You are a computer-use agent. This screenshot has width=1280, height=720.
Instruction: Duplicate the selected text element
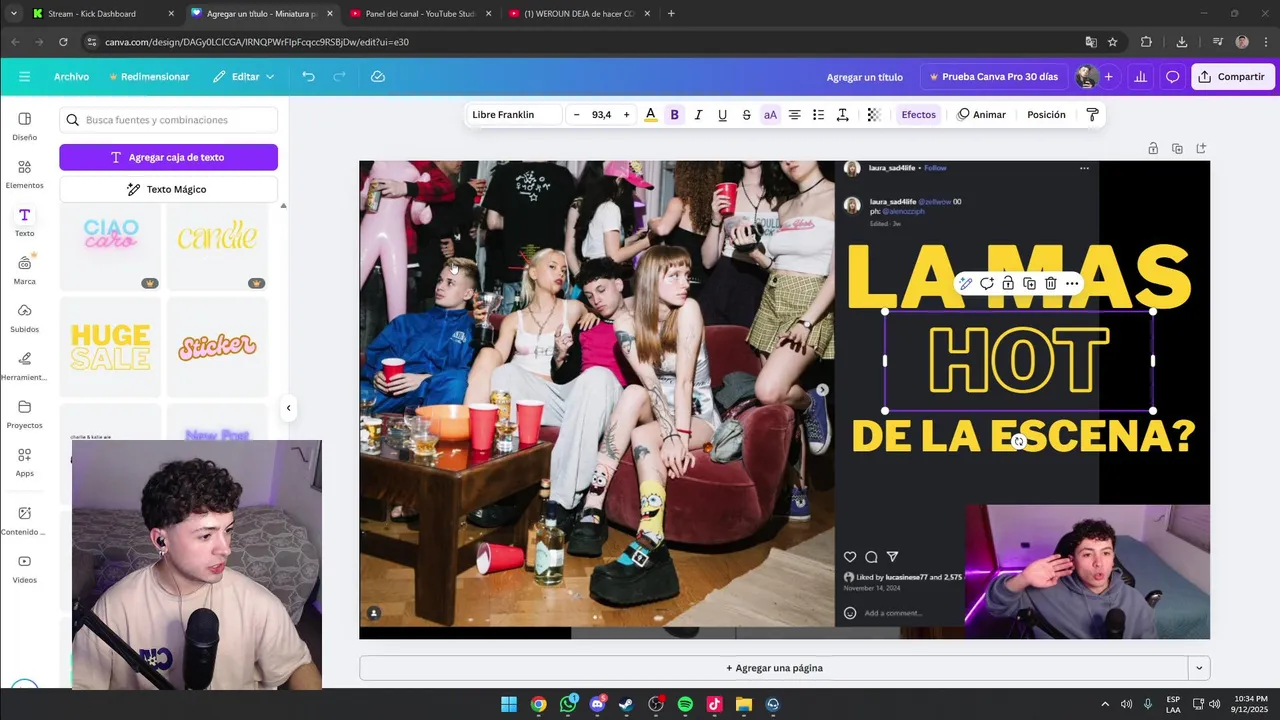pos(1029,284)
